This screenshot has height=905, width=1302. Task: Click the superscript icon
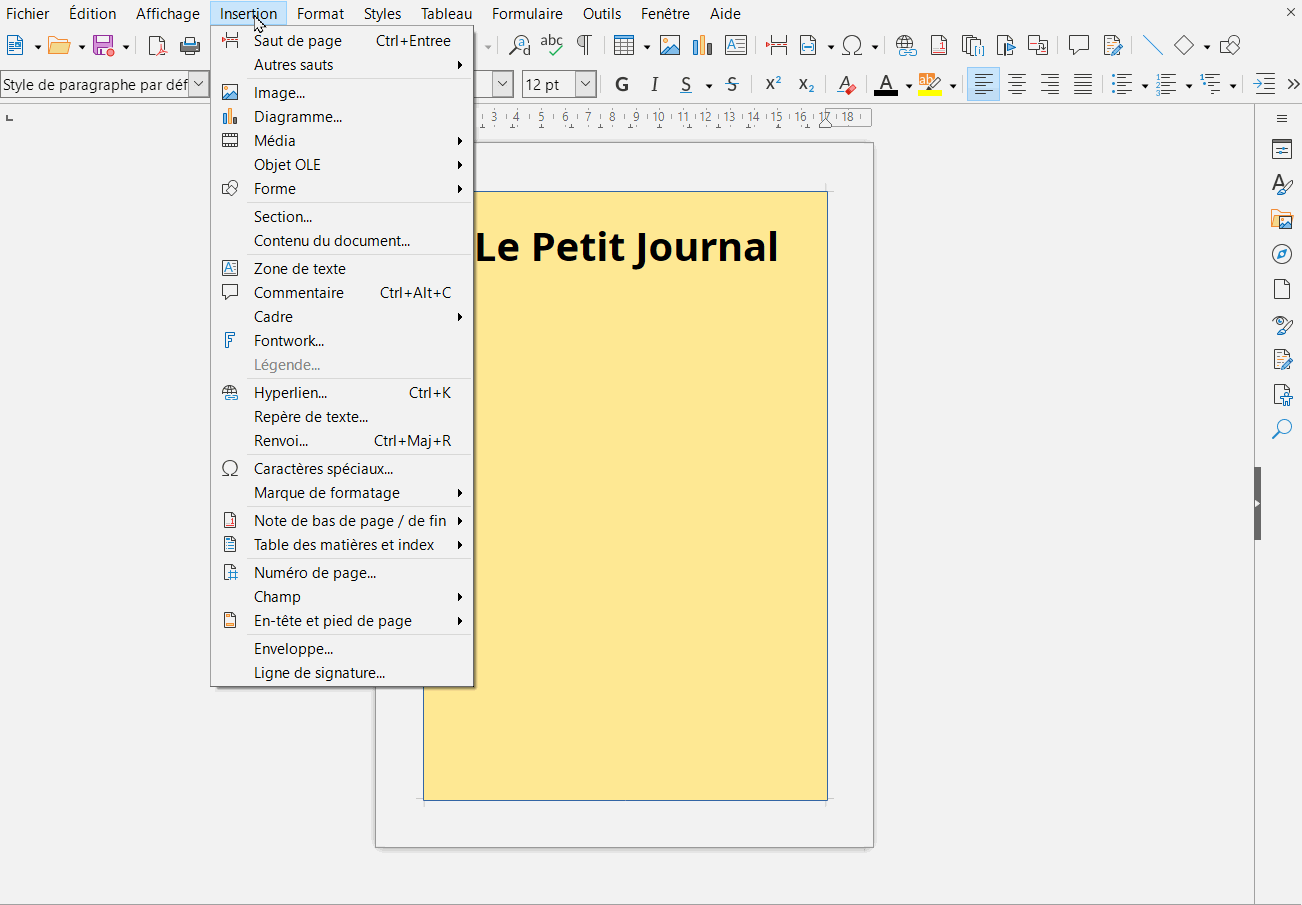[773, 85]
